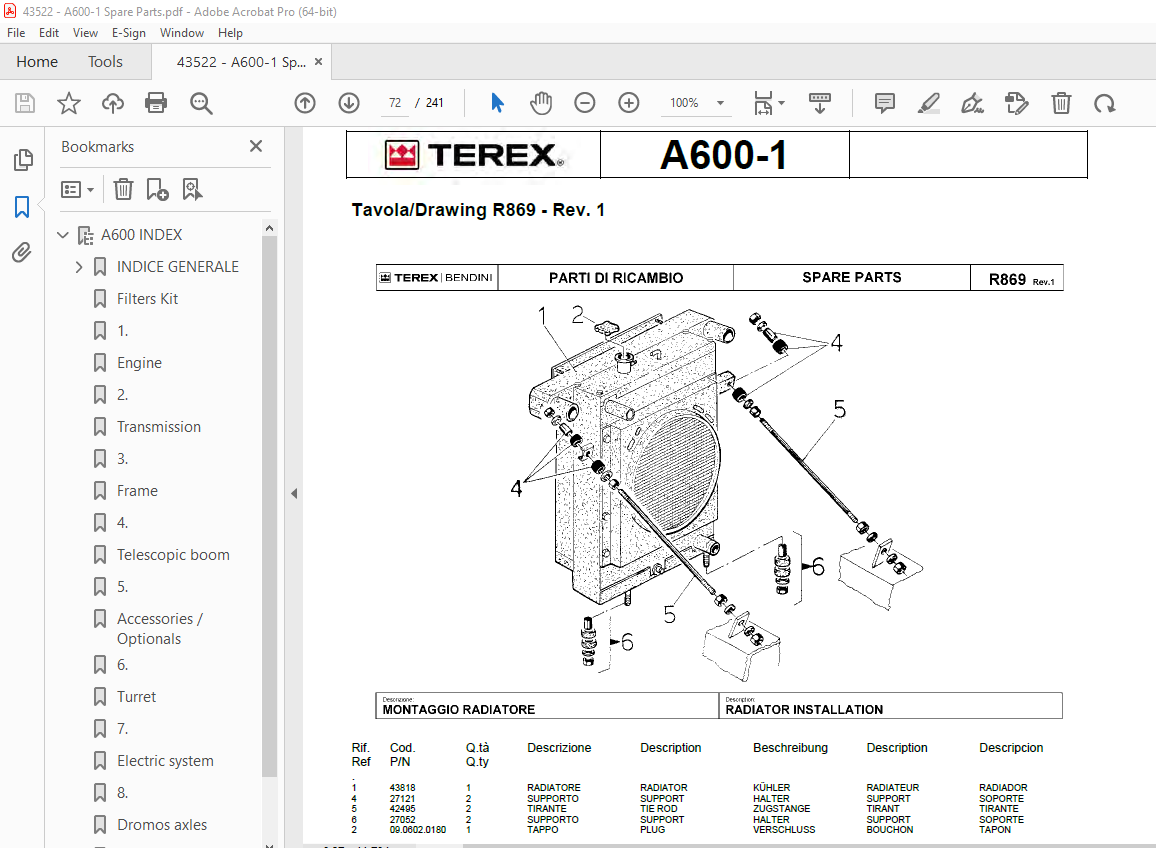Open the Help menu
Viewport: 1156px width, 848px height.
click(x=230, y=33)
